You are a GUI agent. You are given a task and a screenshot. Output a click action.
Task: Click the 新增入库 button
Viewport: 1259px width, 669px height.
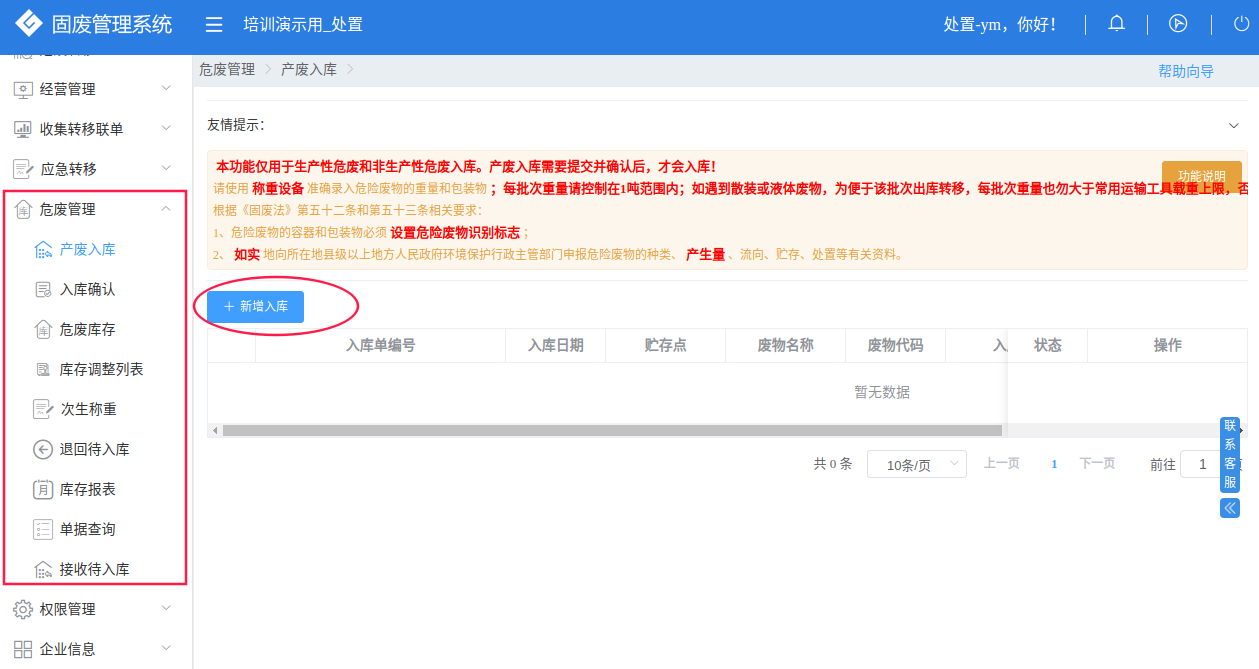pyautogui.click(x=256, y=306)
